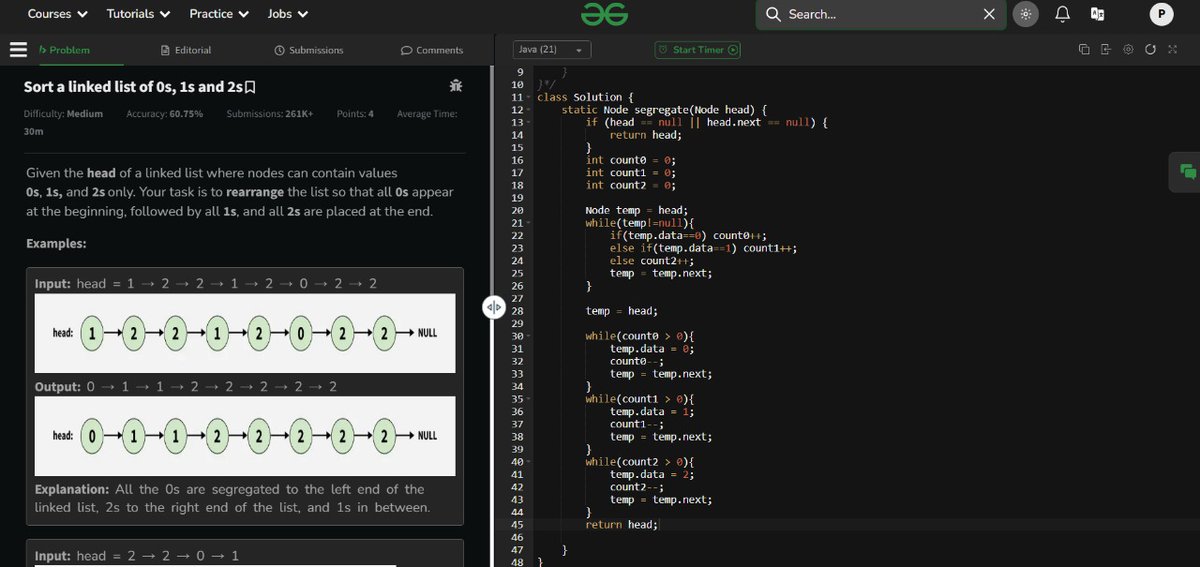Click the problem title text
This screenshot has height=567, width=1200.
pos(133,87)
